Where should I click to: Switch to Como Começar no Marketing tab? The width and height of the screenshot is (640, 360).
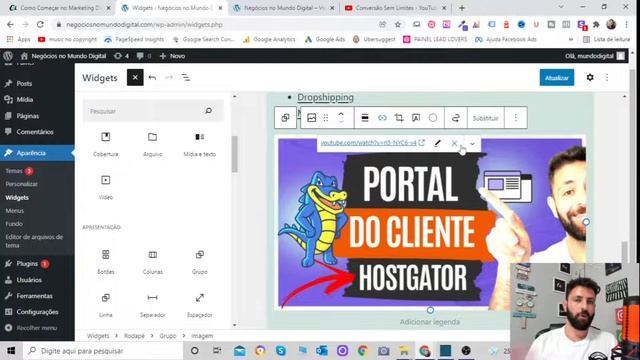click(x=60, y=8)
